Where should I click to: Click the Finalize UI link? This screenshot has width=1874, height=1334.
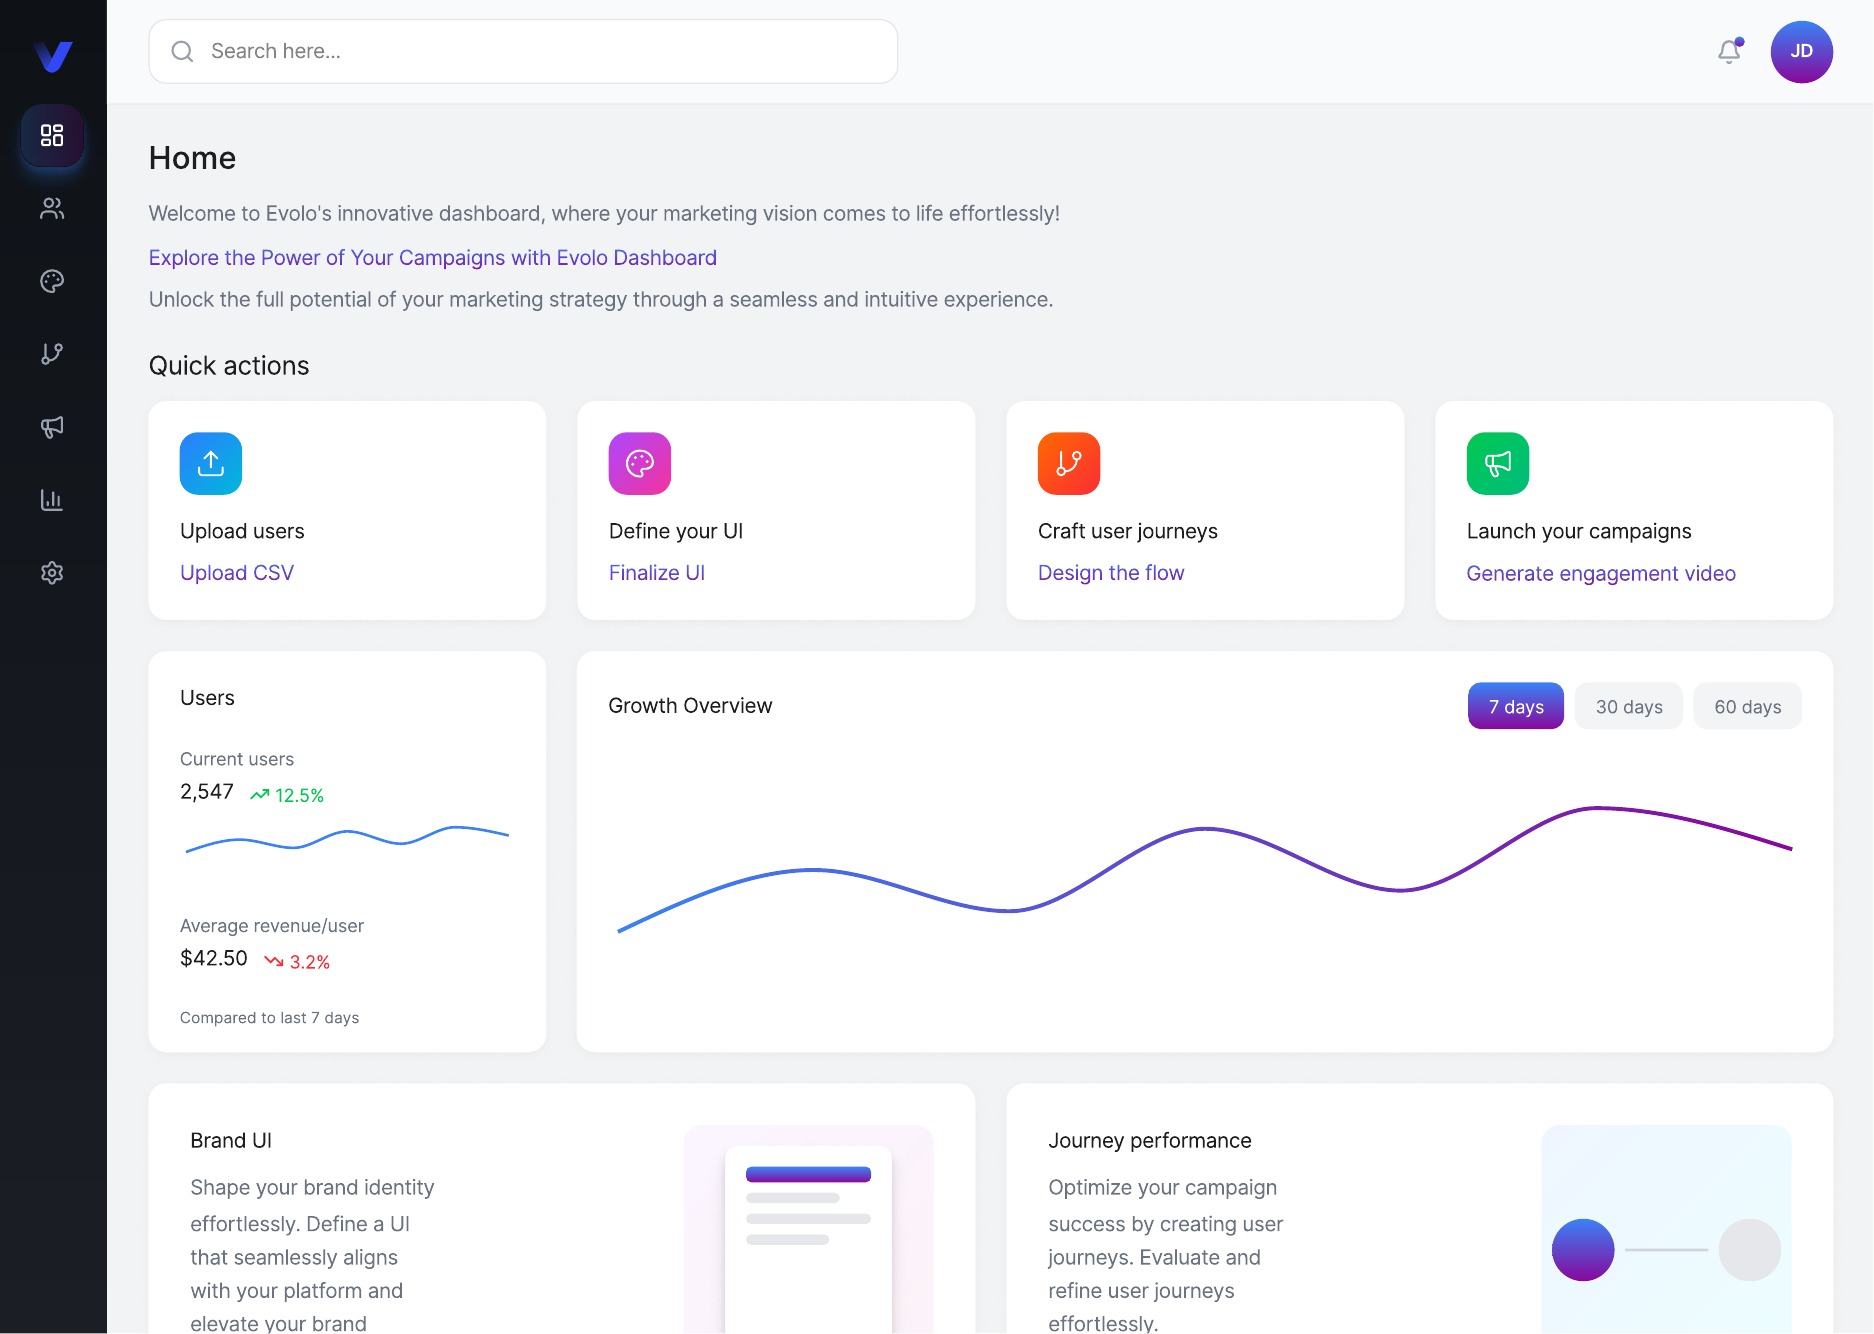[657, 573]
